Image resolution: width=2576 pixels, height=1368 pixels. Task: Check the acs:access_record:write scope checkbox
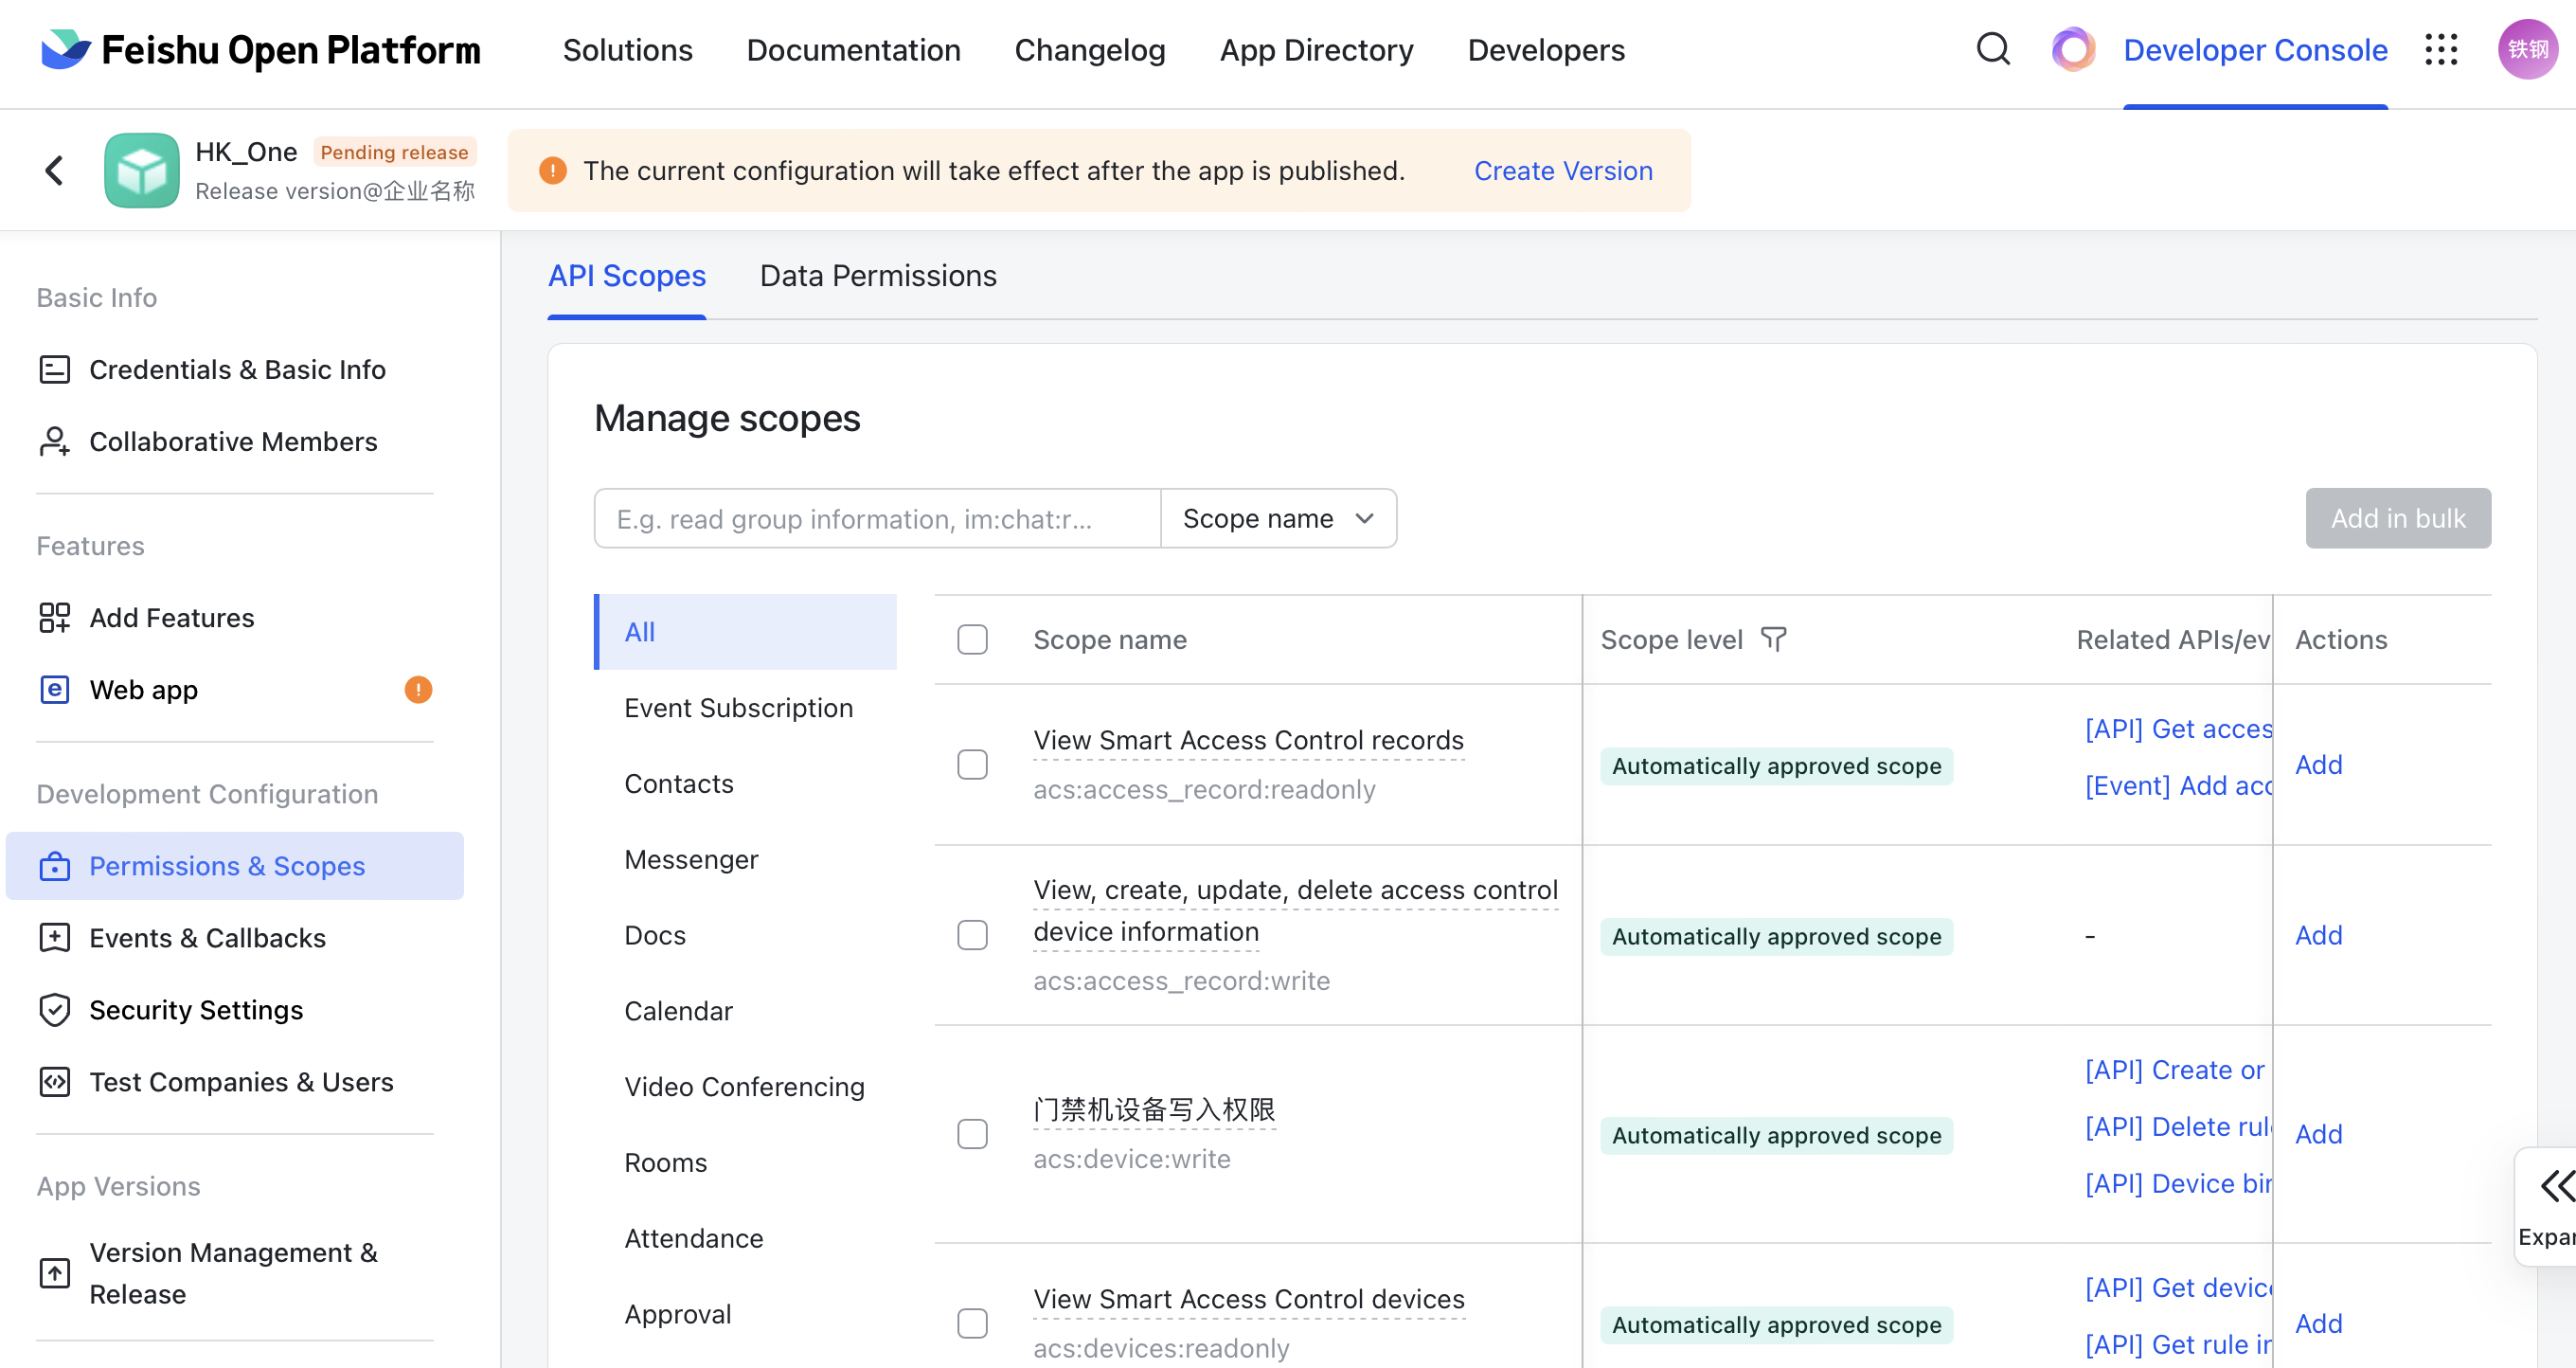pyautogui.click(x=972, y=935)
